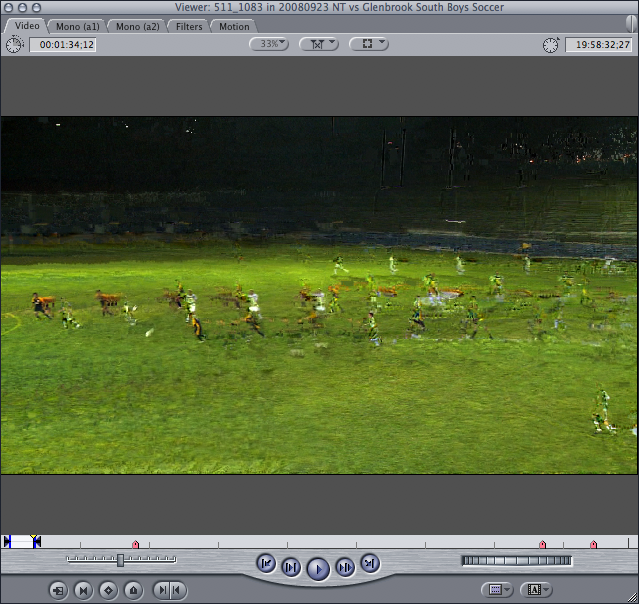Add a motion keyframe with diamond button

(x=108, y=590)
